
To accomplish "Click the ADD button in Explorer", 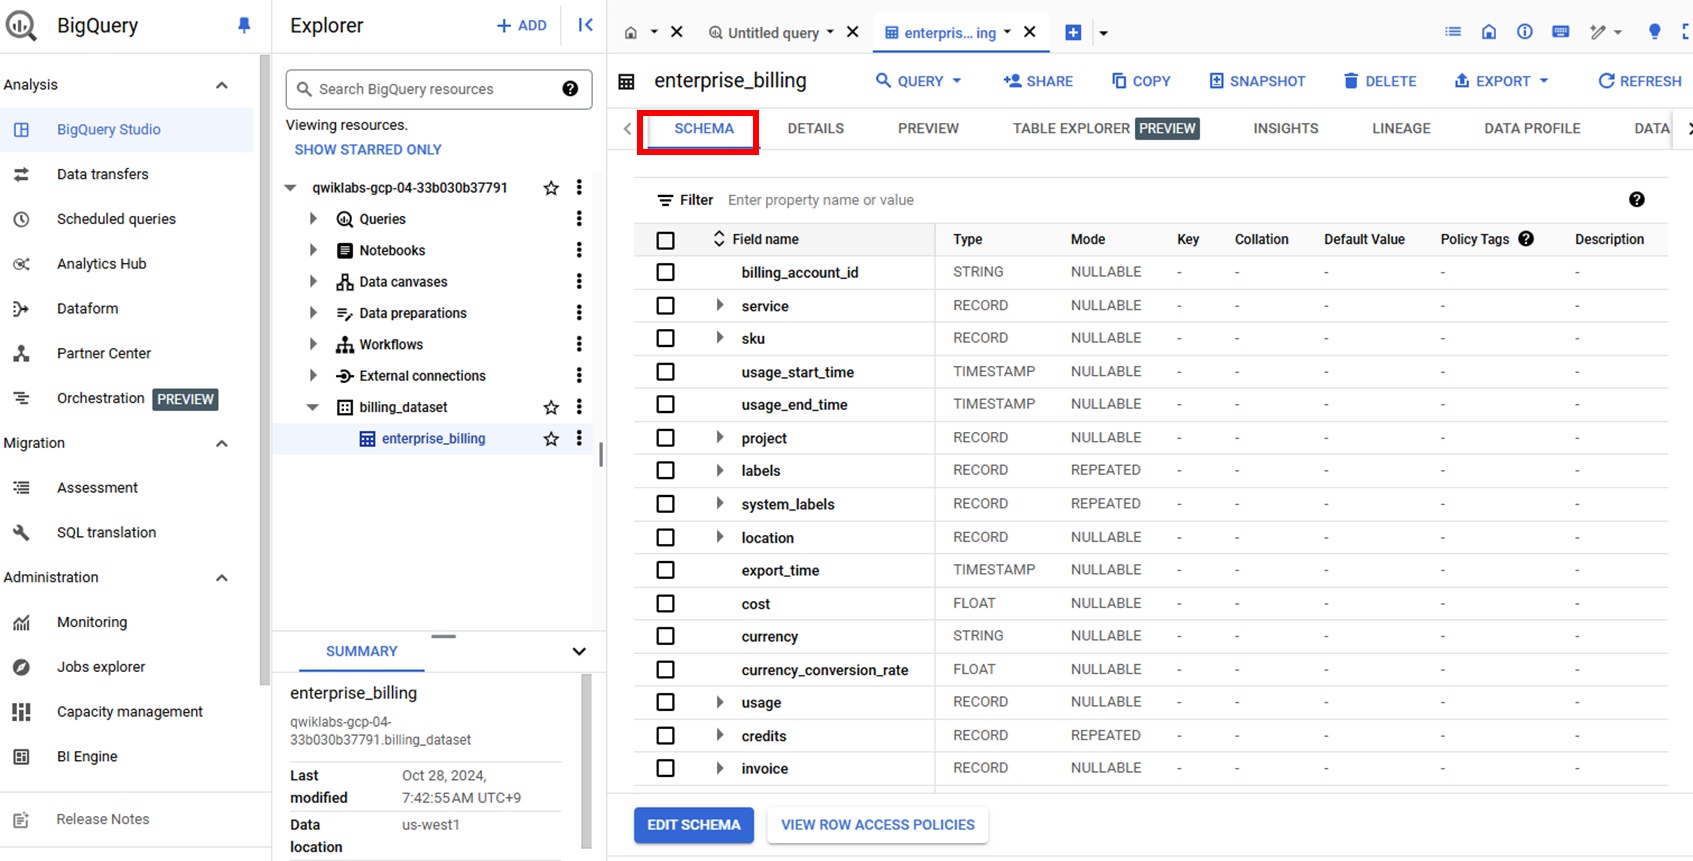I will point(522,26).
